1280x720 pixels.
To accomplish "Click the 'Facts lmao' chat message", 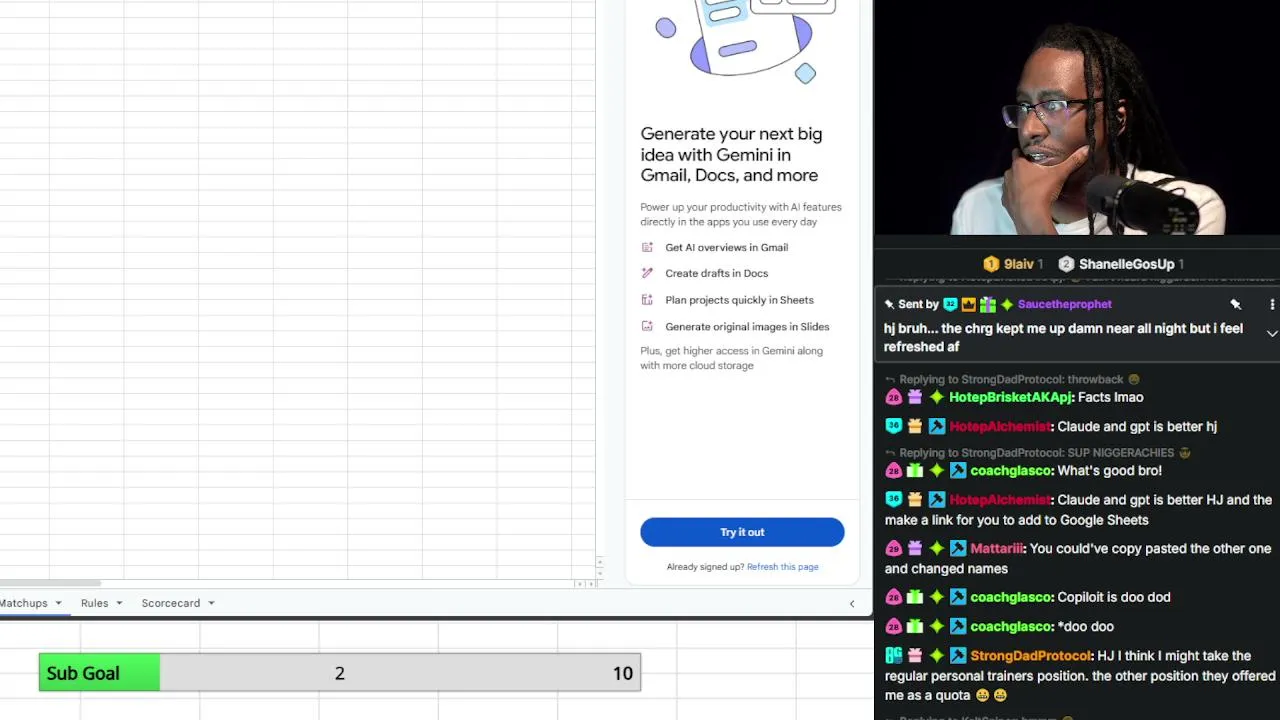I will [1110, 397].
